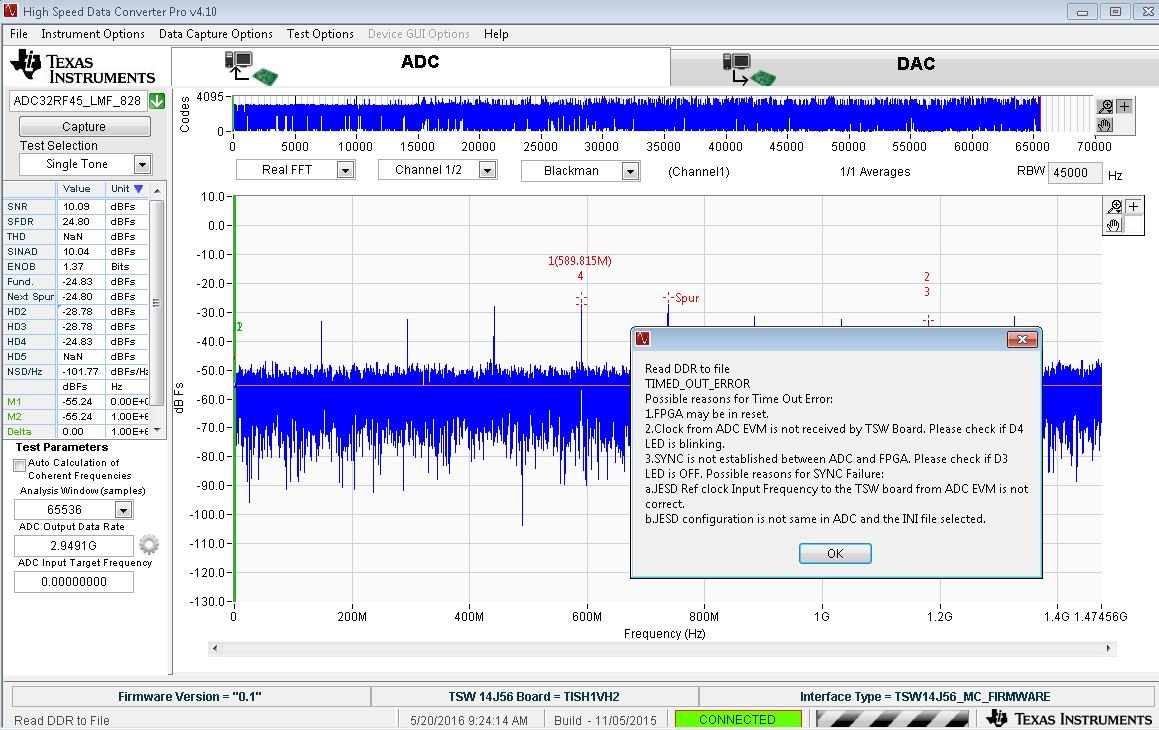
Task: Click the ENOB value 1.37 cell
Action: click(80, 267)
